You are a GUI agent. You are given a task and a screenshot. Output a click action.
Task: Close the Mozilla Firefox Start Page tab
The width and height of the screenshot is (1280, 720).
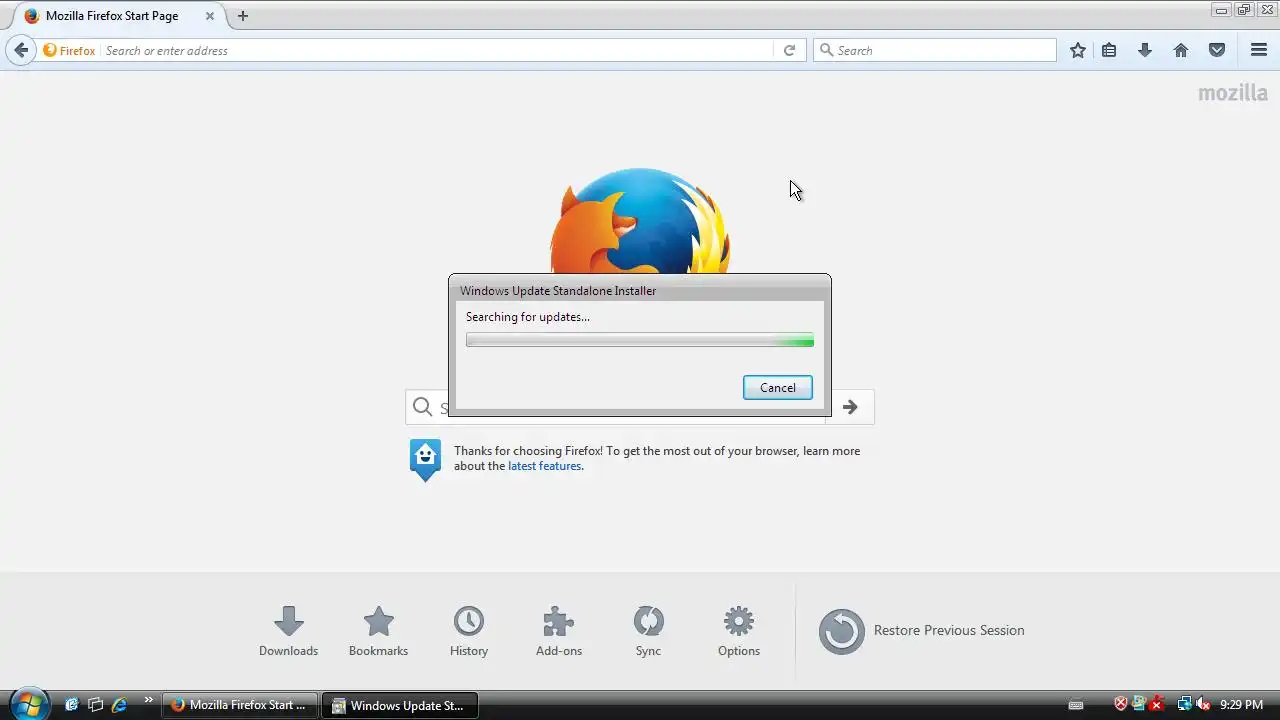coord(209,16)
